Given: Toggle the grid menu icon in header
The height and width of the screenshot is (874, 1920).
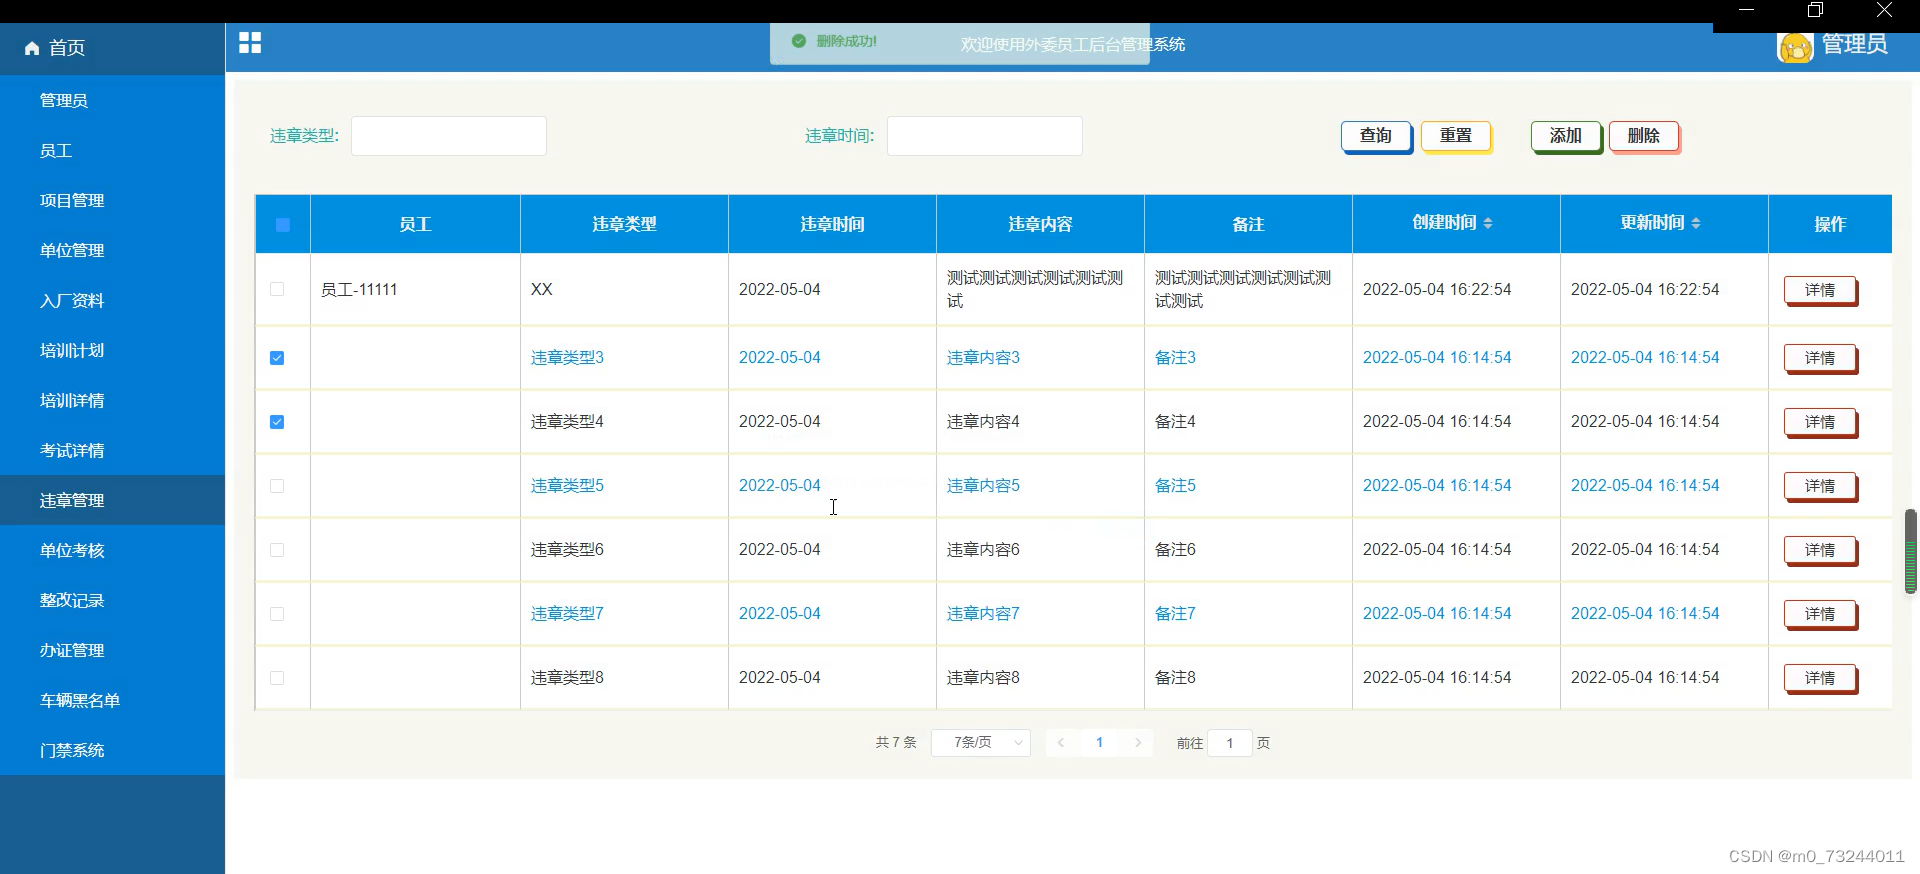Looking at the screenshot, I should [250, 43].
